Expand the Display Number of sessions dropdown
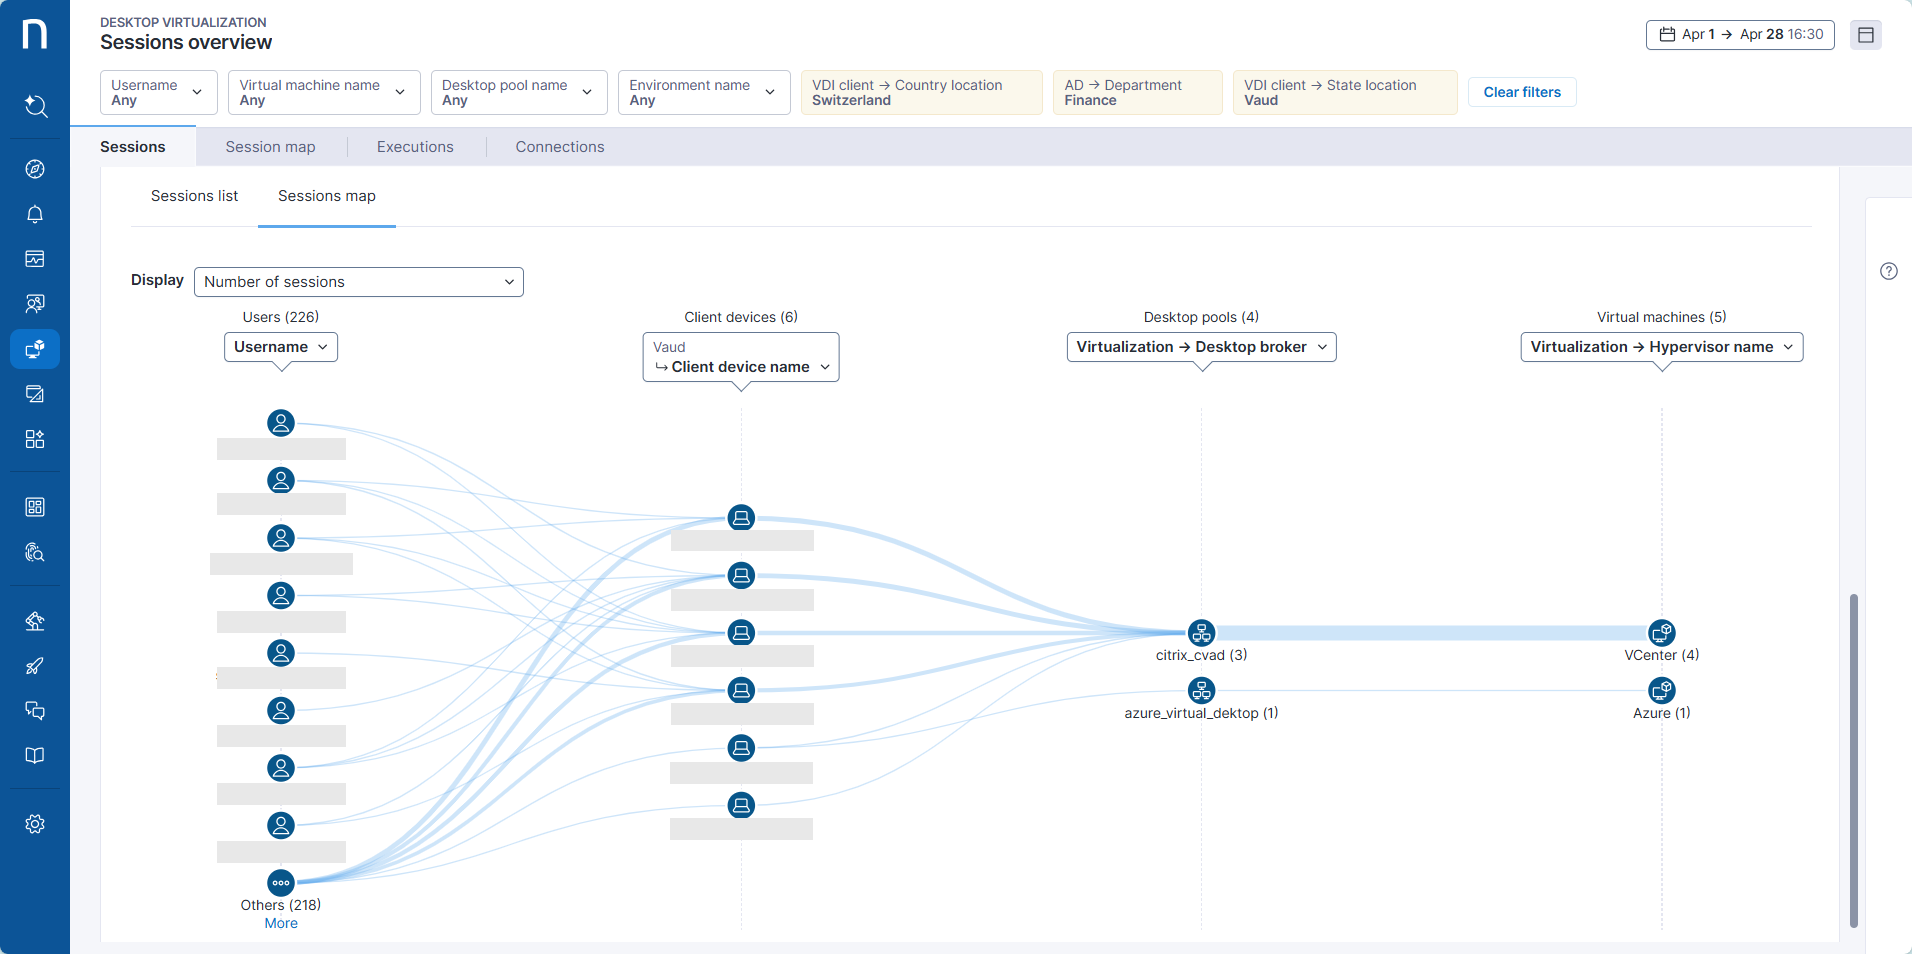 [358, 282]
